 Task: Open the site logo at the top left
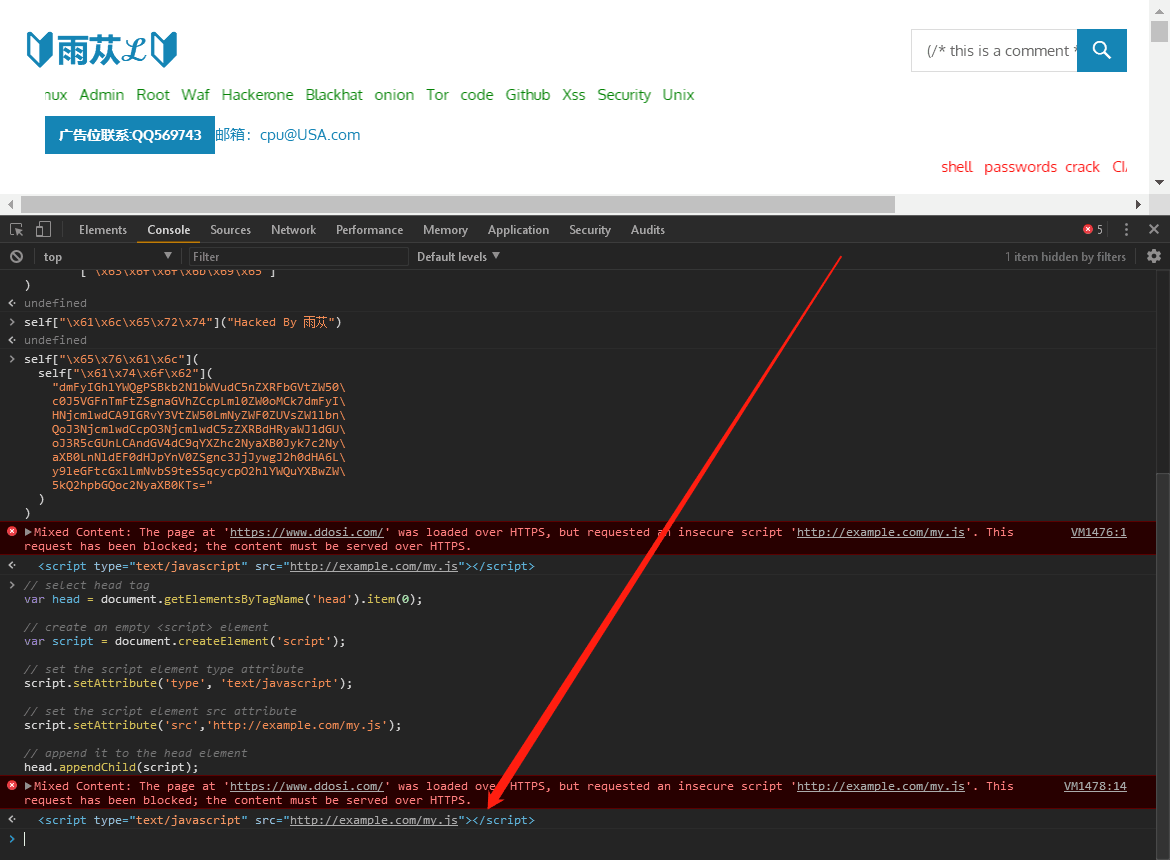pyautogui.click(x=101, y=50)
